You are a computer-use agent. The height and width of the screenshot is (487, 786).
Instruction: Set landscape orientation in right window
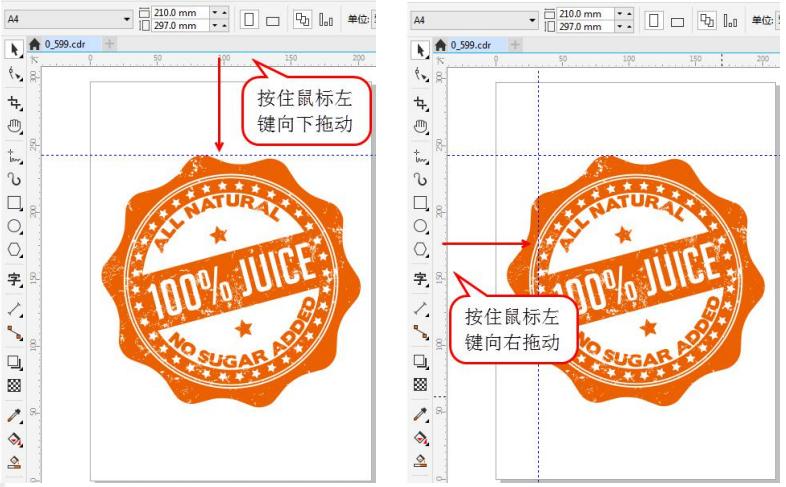click(x=677, y=22)
